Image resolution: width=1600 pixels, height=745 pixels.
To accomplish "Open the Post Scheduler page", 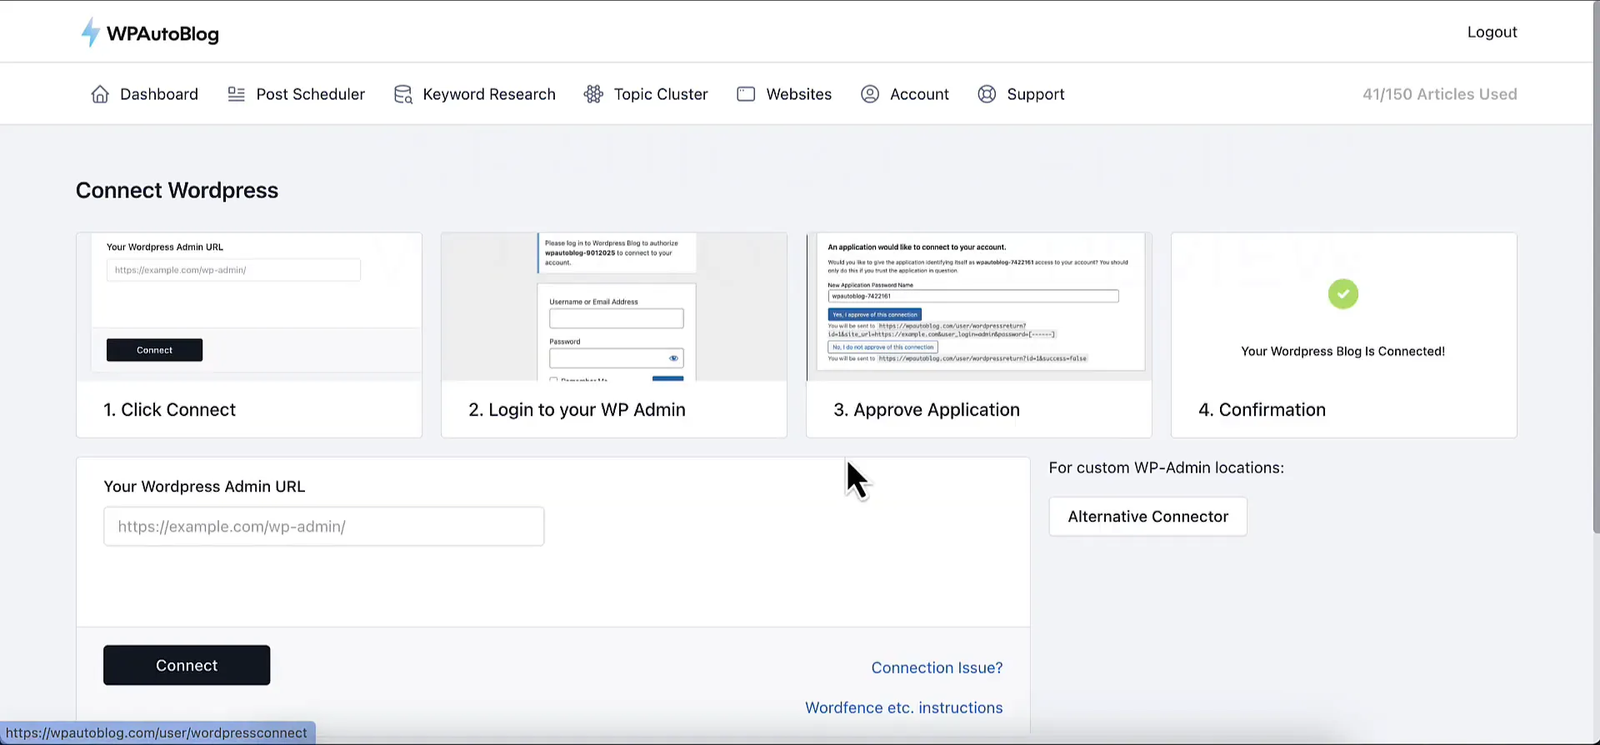I will tap(296, 94).
